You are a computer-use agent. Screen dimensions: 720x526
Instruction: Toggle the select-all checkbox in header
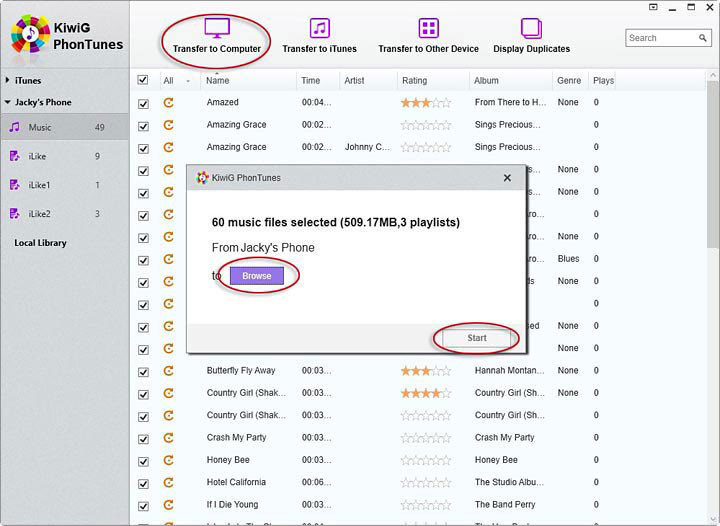pyautogui.click(x=143, y=80)
